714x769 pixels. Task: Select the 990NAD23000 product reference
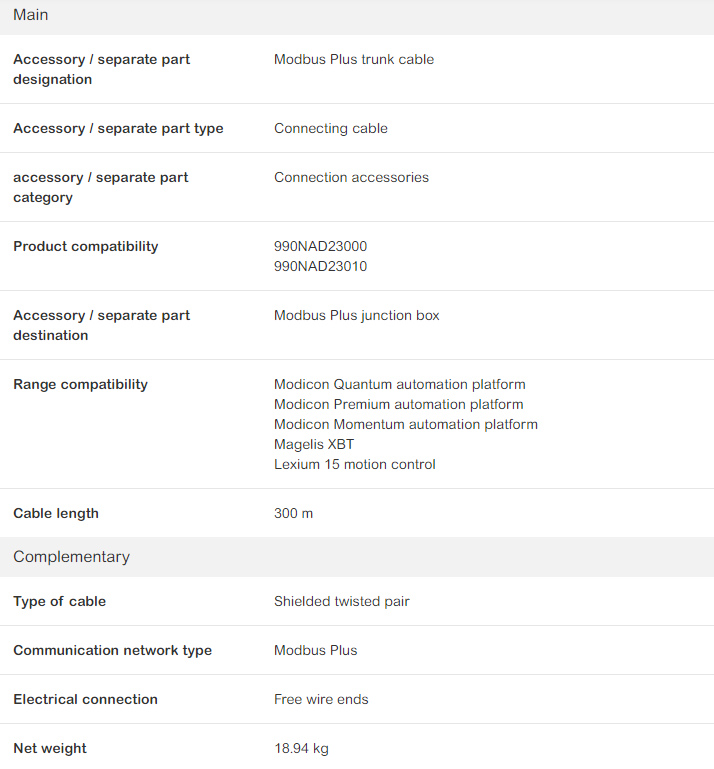[x=320, y=246]
